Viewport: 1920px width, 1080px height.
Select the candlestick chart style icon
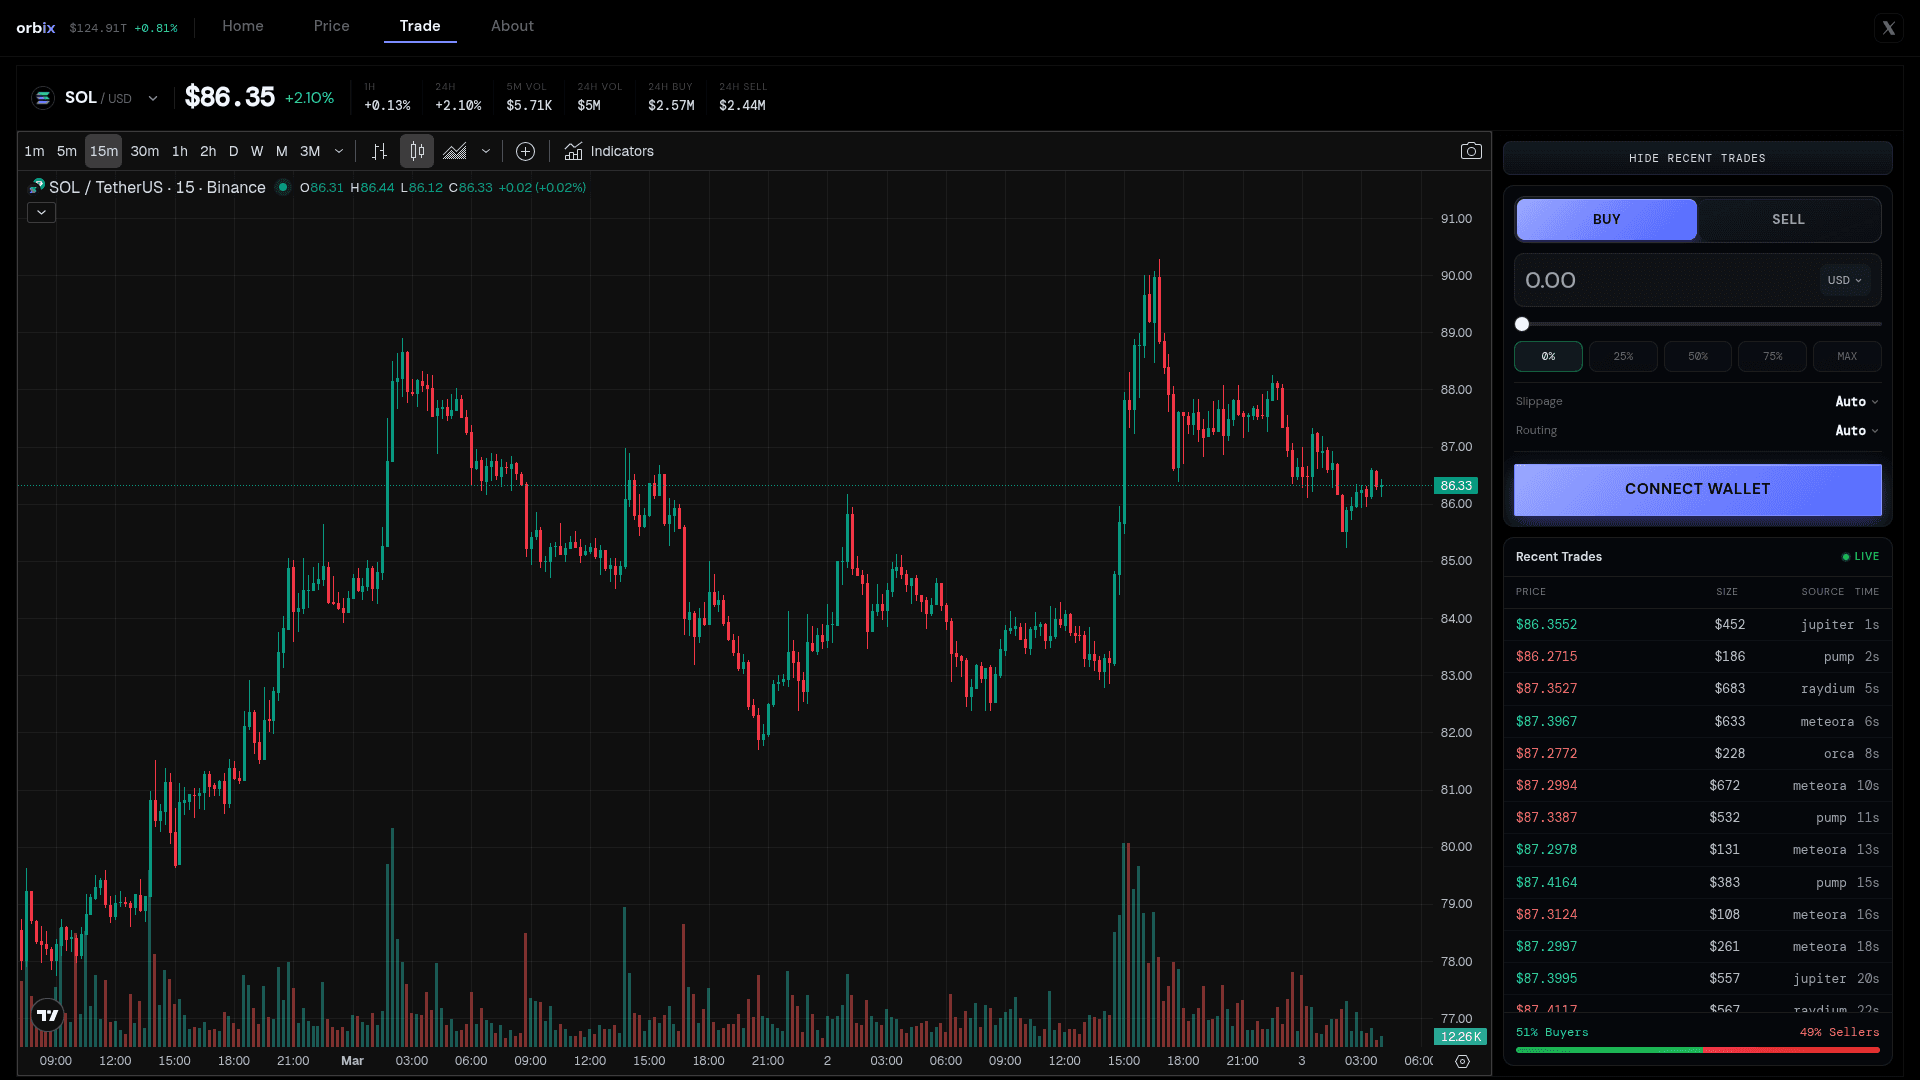point(417,151)
